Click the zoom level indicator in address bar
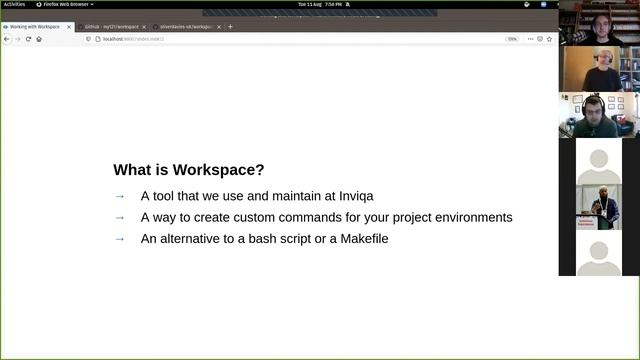640x360 pixels. 512,39
